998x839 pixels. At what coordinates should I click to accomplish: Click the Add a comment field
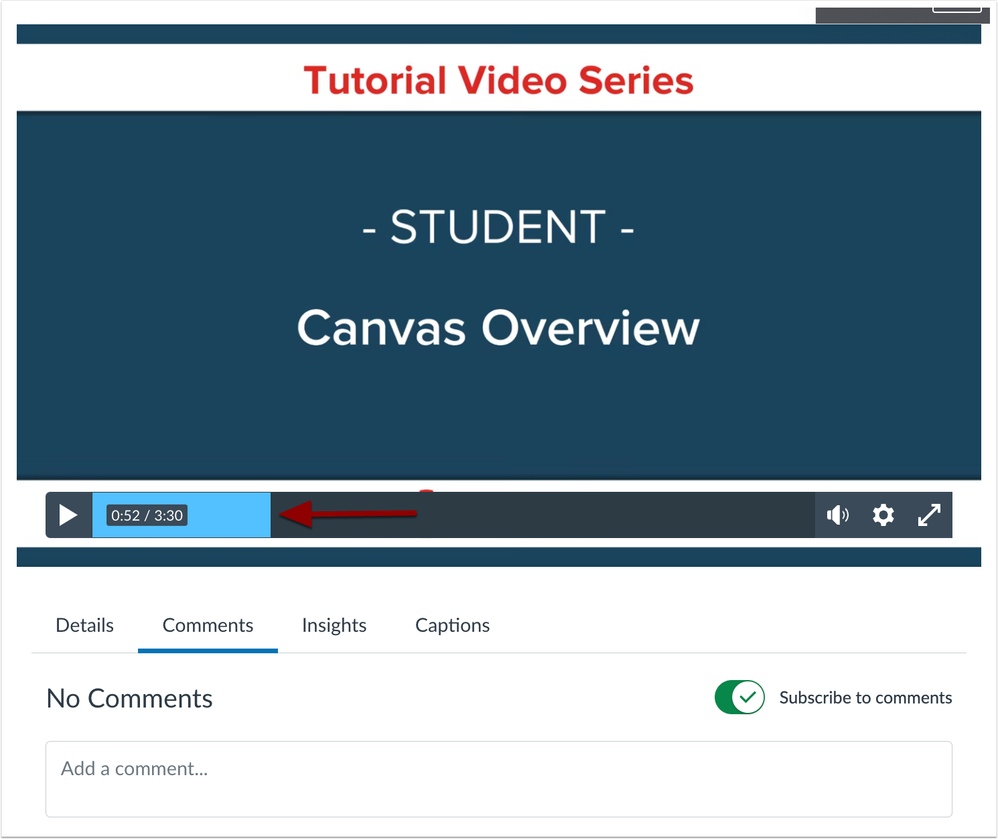[x=499, y=779]
